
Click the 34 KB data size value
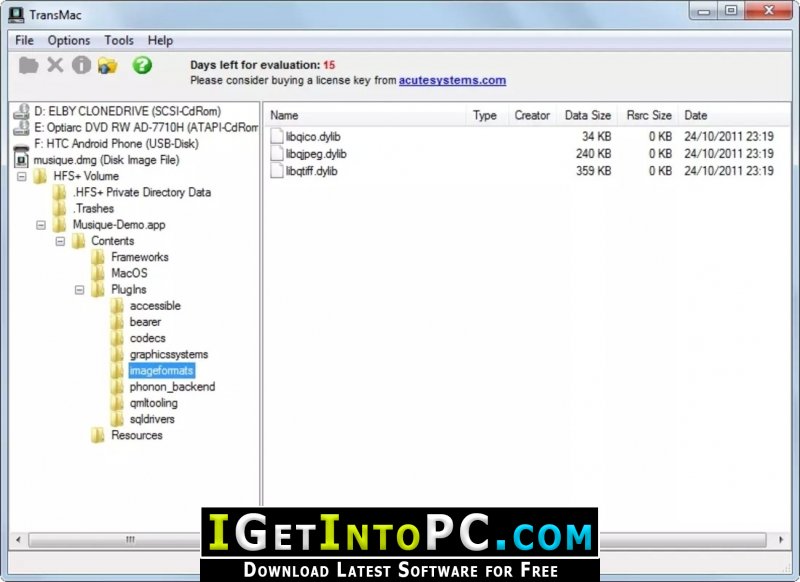coord(596,136)
